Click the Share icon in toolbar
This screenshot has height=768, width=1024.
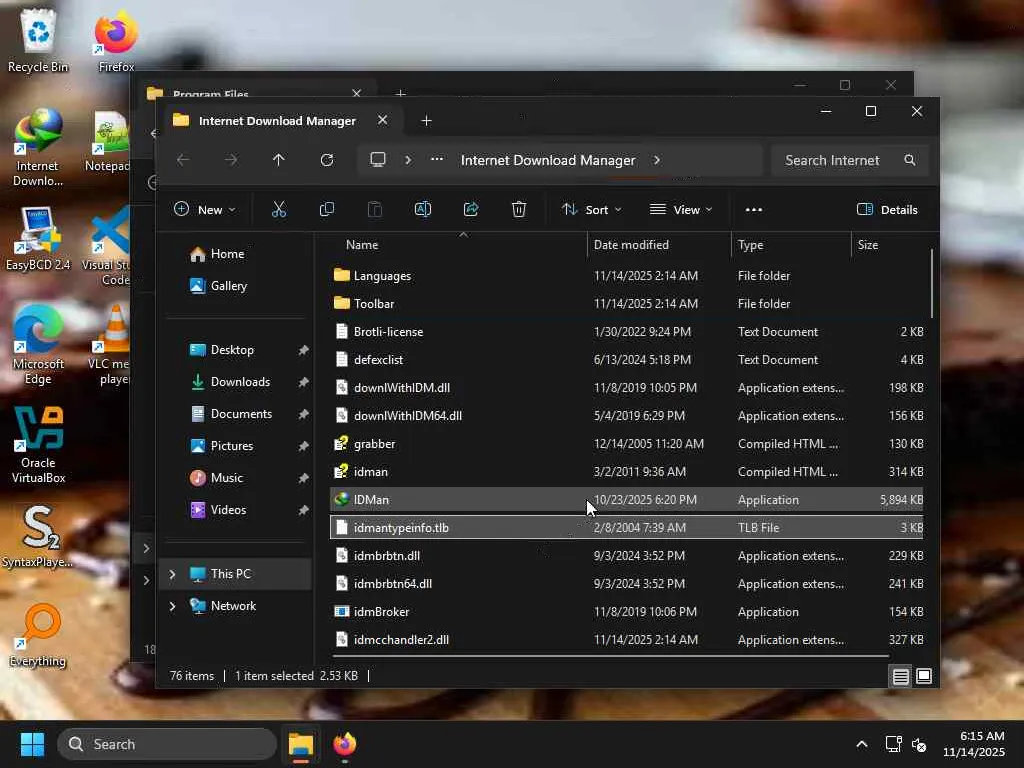(x=471, y=210)
